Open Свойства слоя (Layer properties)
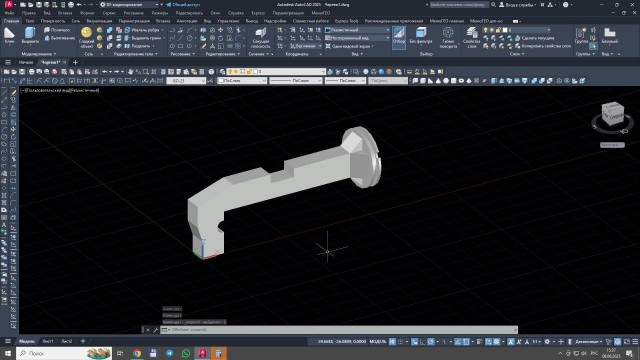Image resolution: width=640 pixels, height=360 pixels. point(471,38)
